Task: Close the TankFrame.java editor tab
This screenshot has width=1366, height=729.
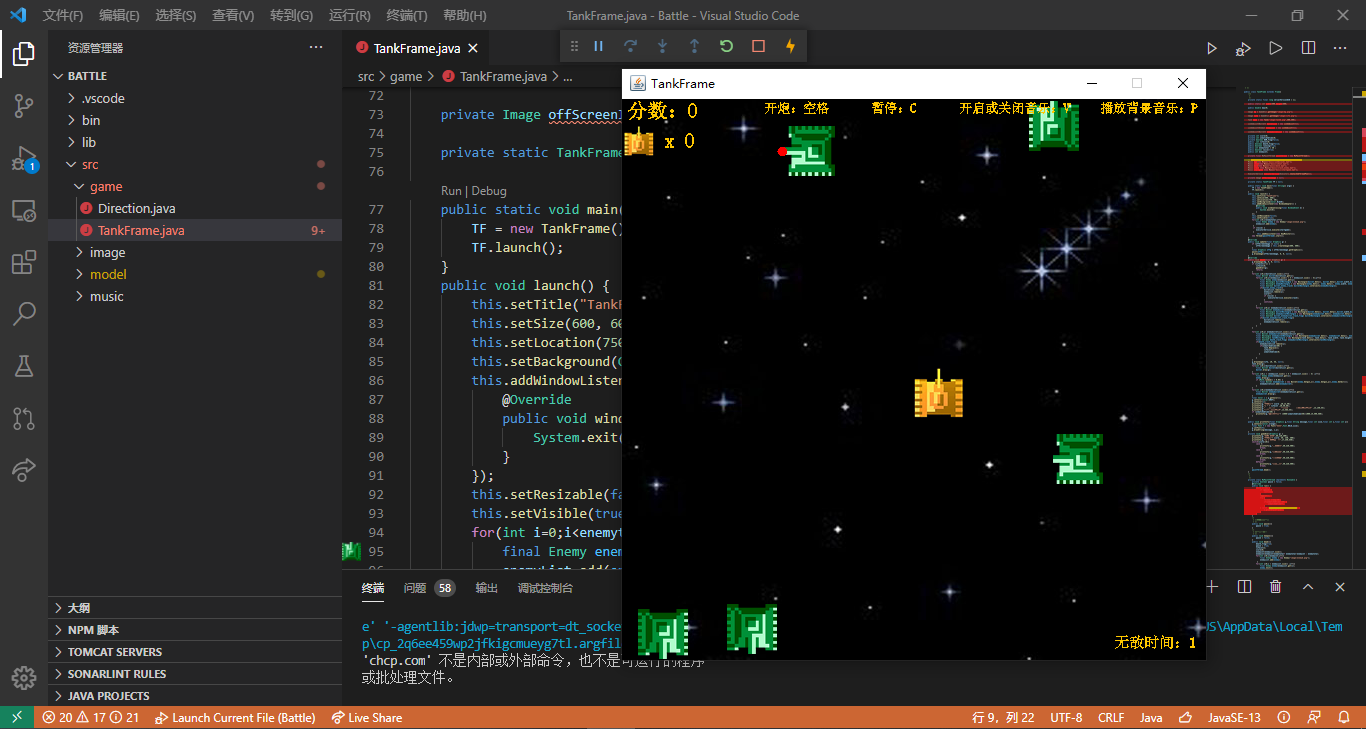Action: coord(473,48)
